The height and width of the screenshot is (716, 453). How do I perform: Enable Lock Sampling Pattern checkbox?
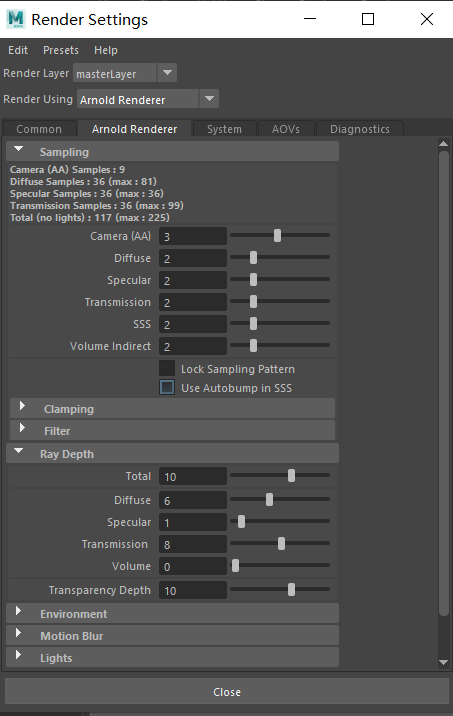click(x=167, y=368)
